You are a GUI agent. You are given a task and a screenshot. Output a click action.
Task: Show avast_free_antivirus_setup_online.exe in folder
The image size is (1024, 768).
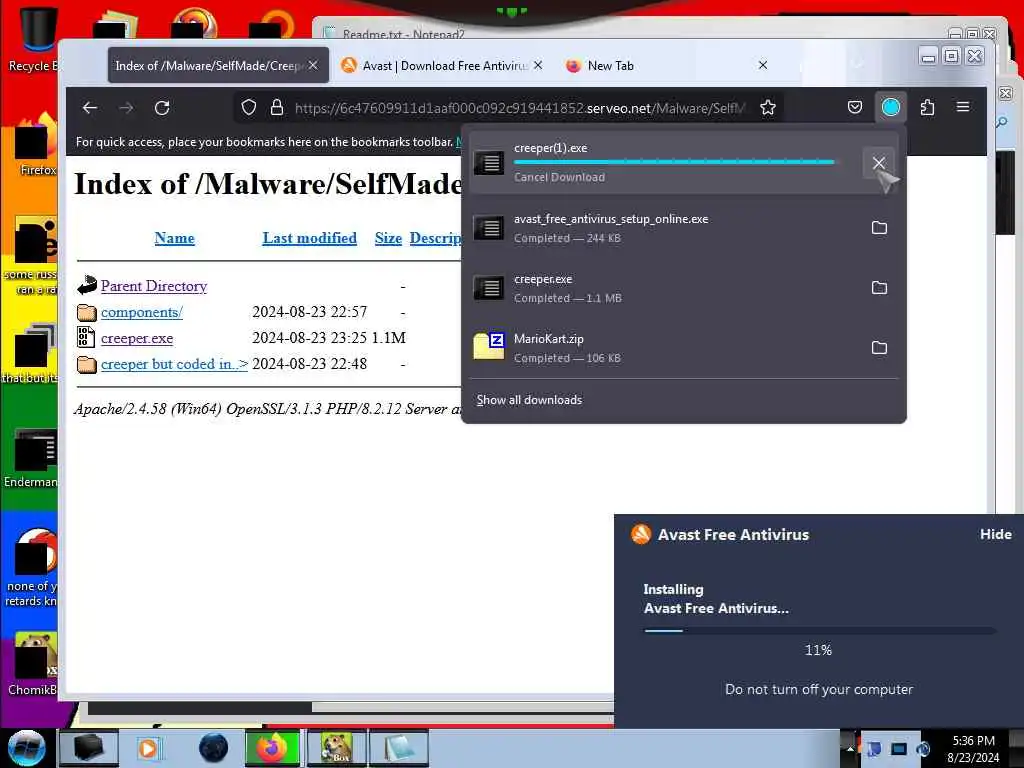879,228
